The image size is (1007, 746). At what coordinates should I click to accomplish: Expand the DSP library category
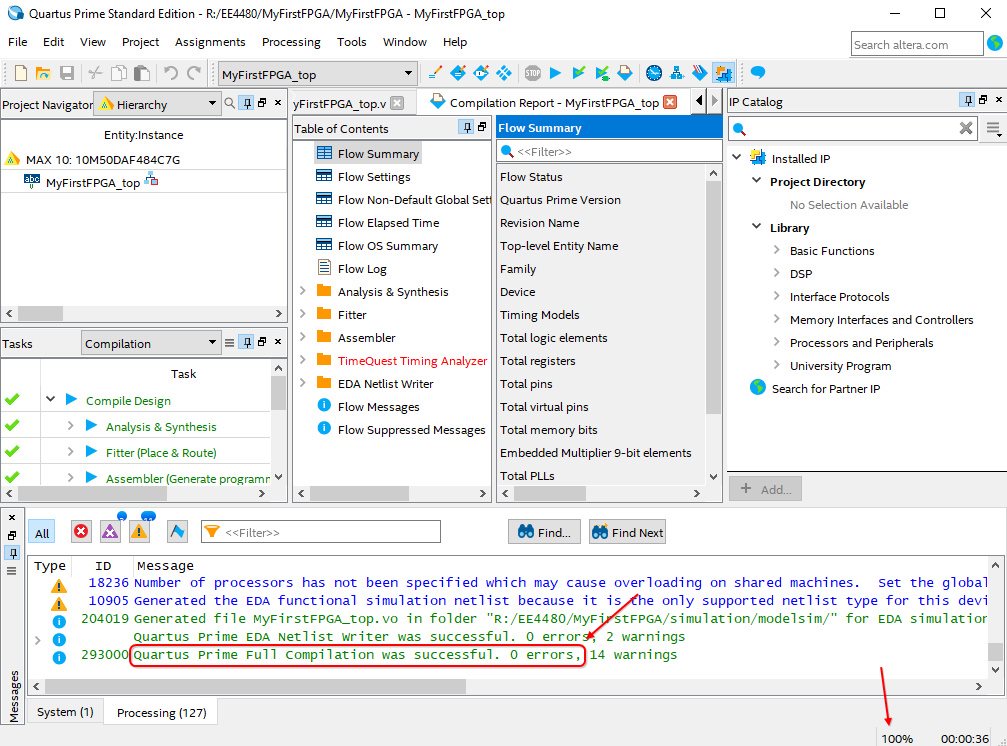(777, 274)
